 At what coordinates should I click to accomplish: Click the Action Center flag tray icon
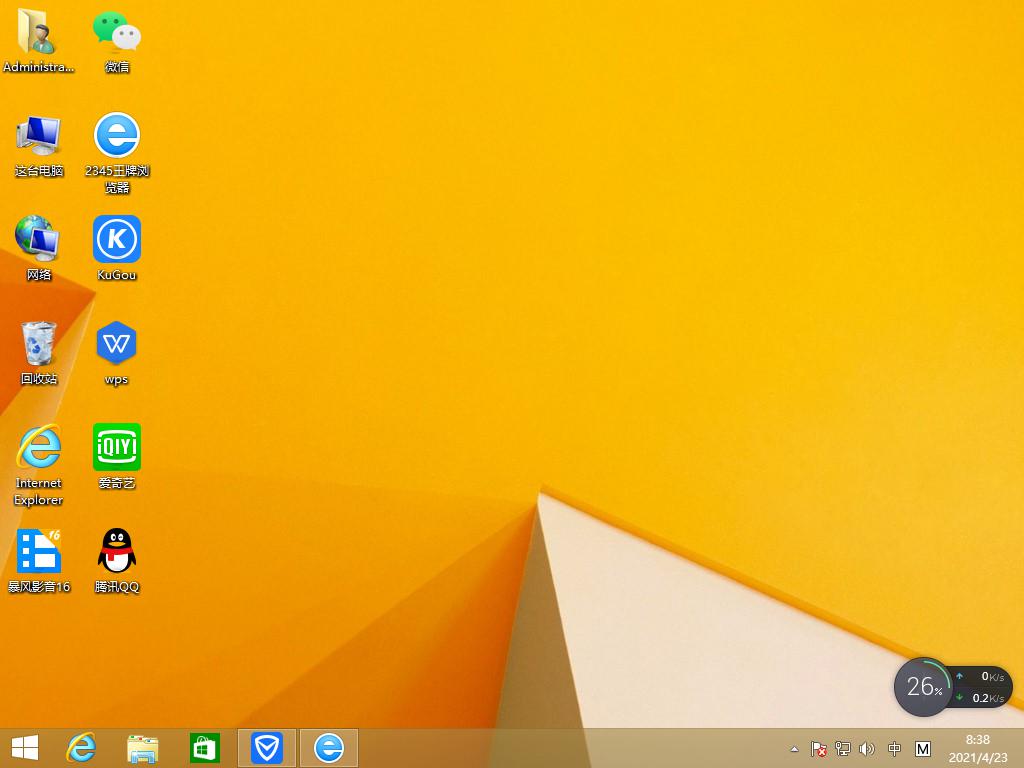(818, 749)
